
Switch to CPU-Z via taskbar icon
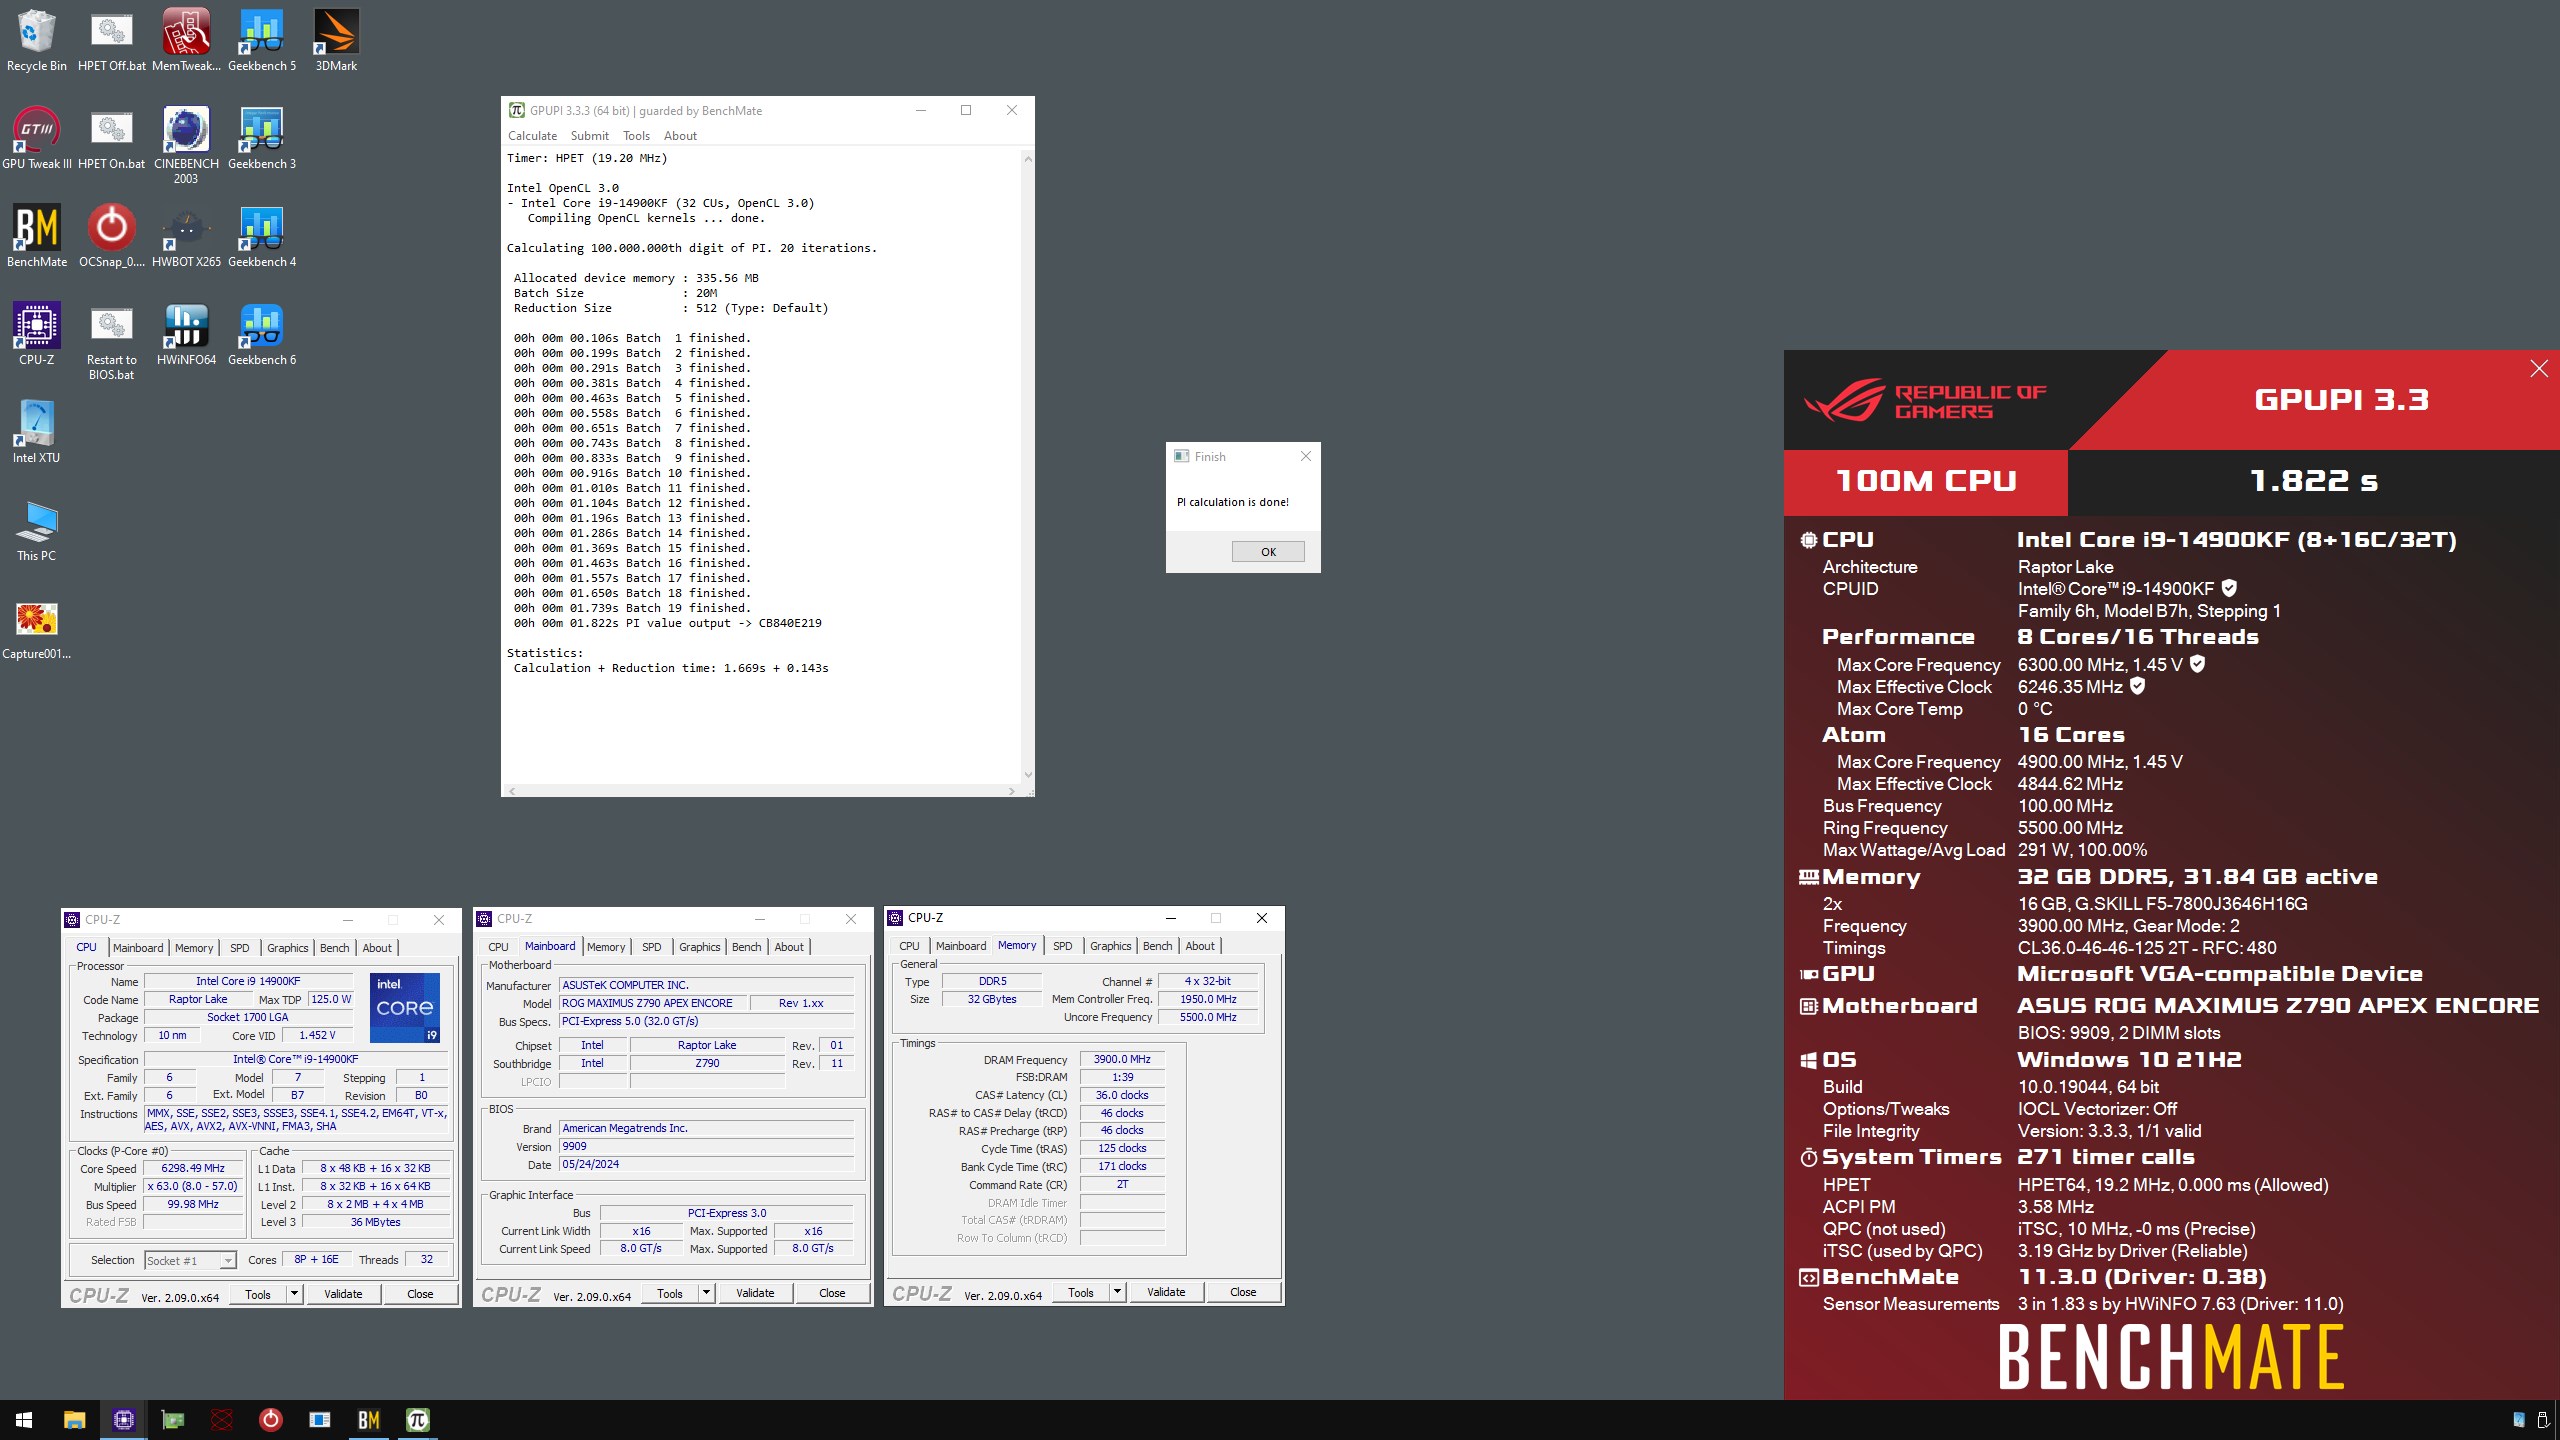point(124,1420)
